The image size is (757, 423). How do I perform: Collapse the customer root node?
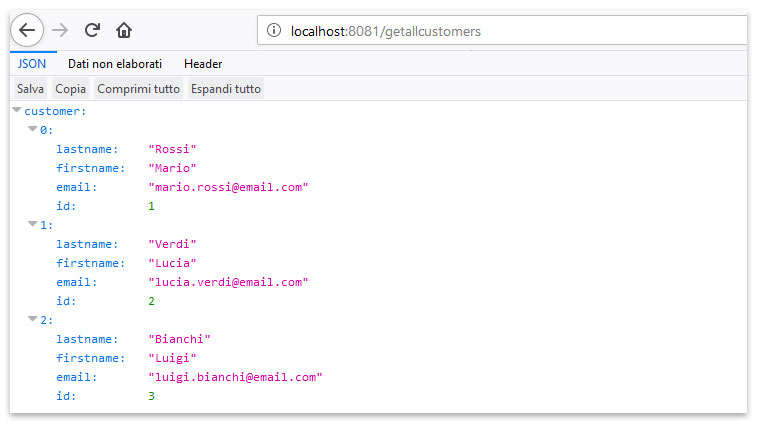click(x=17, y=111)
